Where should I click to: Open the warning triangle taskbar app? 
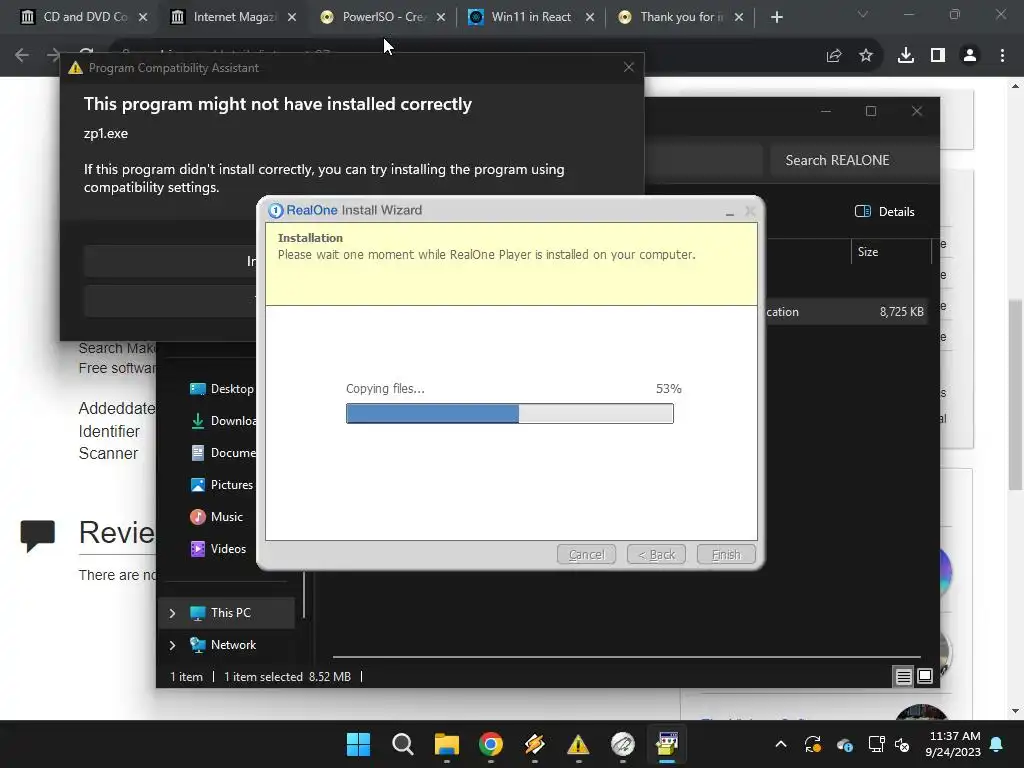click(578, 744)
